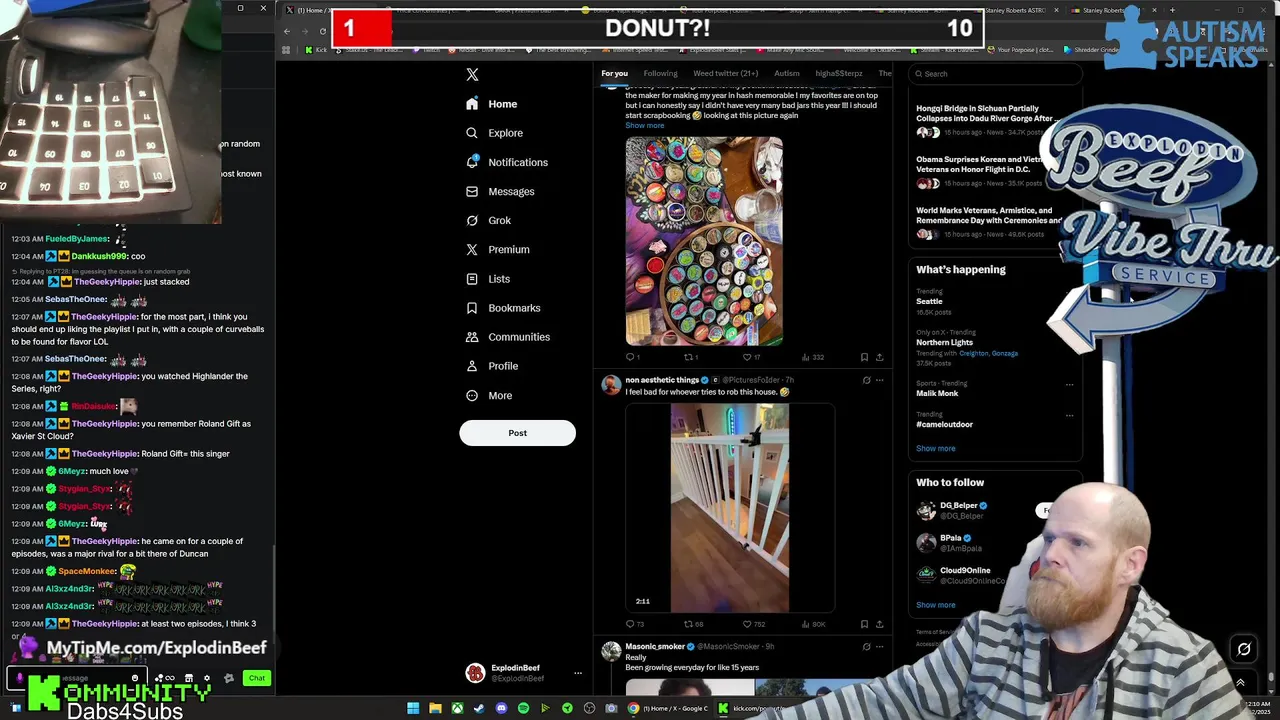This screenshot has height=720, width=1280.
Task: Open Steam from the taskbar
Action: pos(479,708)
